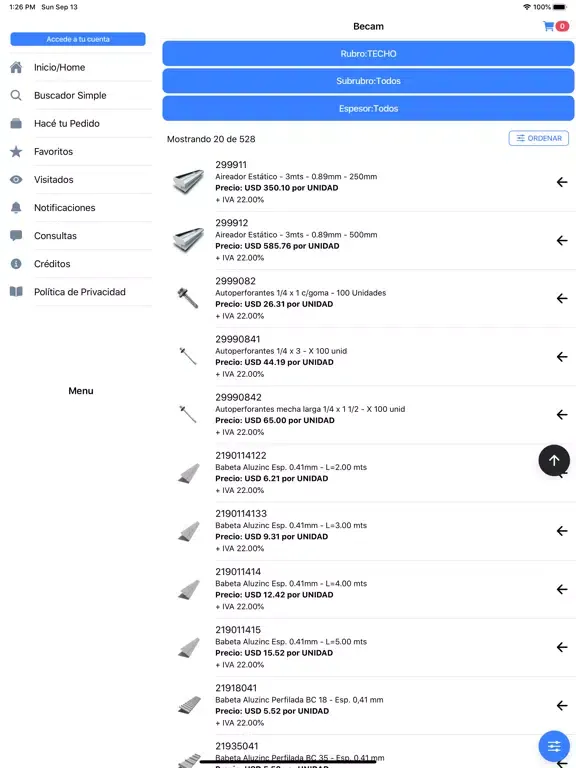Tap the Notificaciones bell icon
Screen dimensions: 576x768
click(x=16, y=208)
